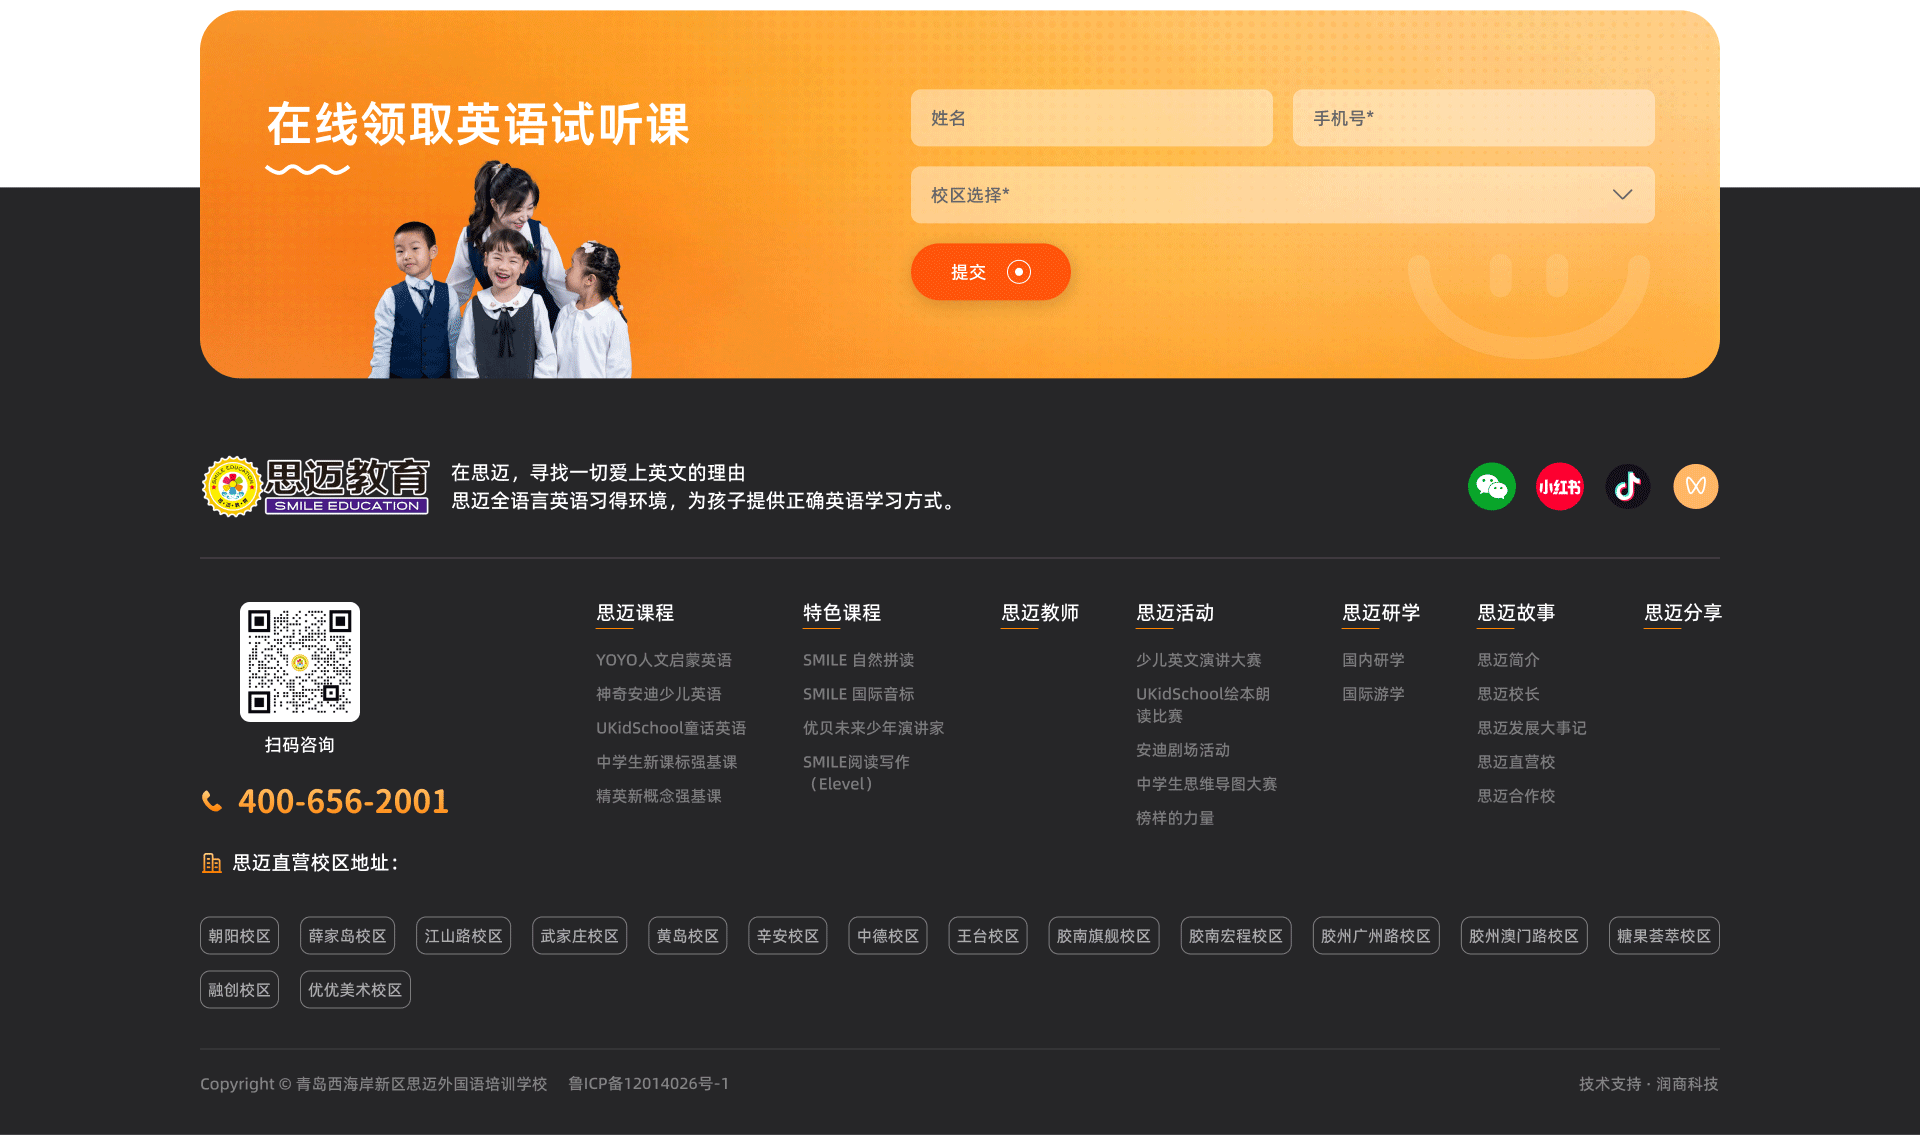Image resolution: width=1920 pixels, height=1135 pixels.
Task: Open the 思迈故事 footer heading
Action: click(x=1516, y=613)
